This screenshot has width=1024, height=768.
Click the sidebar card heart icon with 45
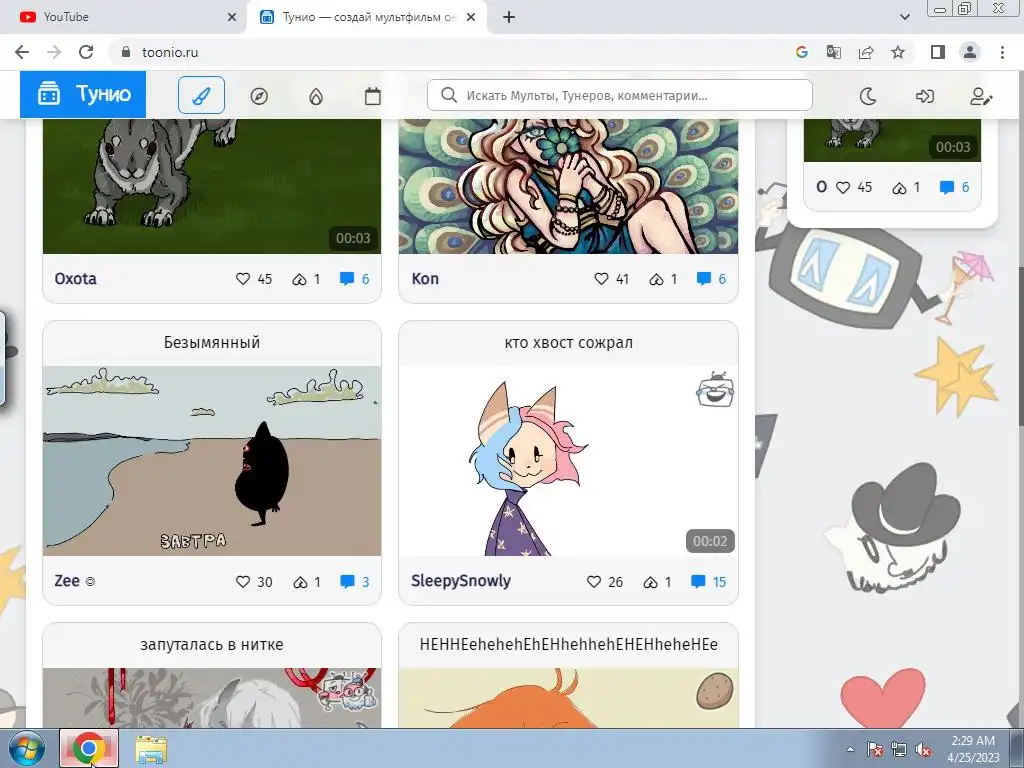point(843,187)
